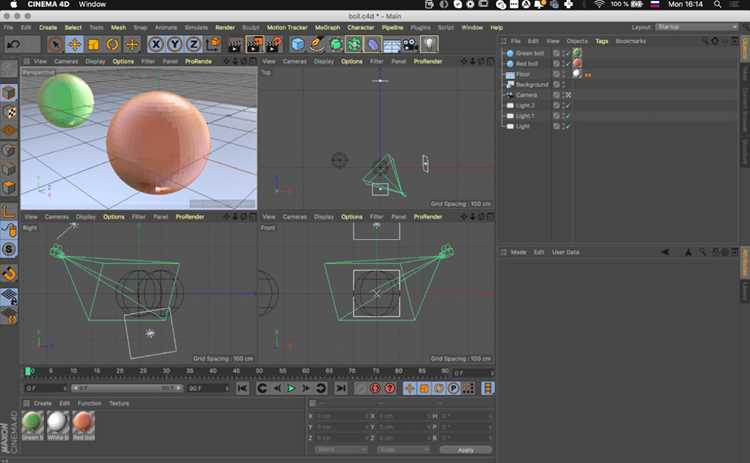The height and width of the screenshot is (463, 750).
Task: Click Render View clapperboard icon
Action: pos(235,45)
